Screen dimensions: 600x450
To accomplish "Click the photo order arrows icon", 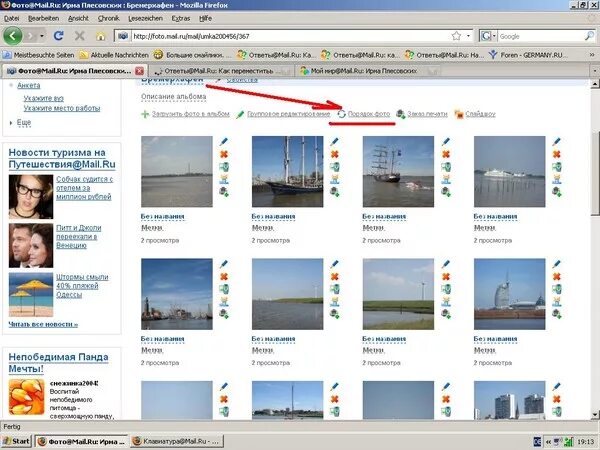I will coord(341,114).
